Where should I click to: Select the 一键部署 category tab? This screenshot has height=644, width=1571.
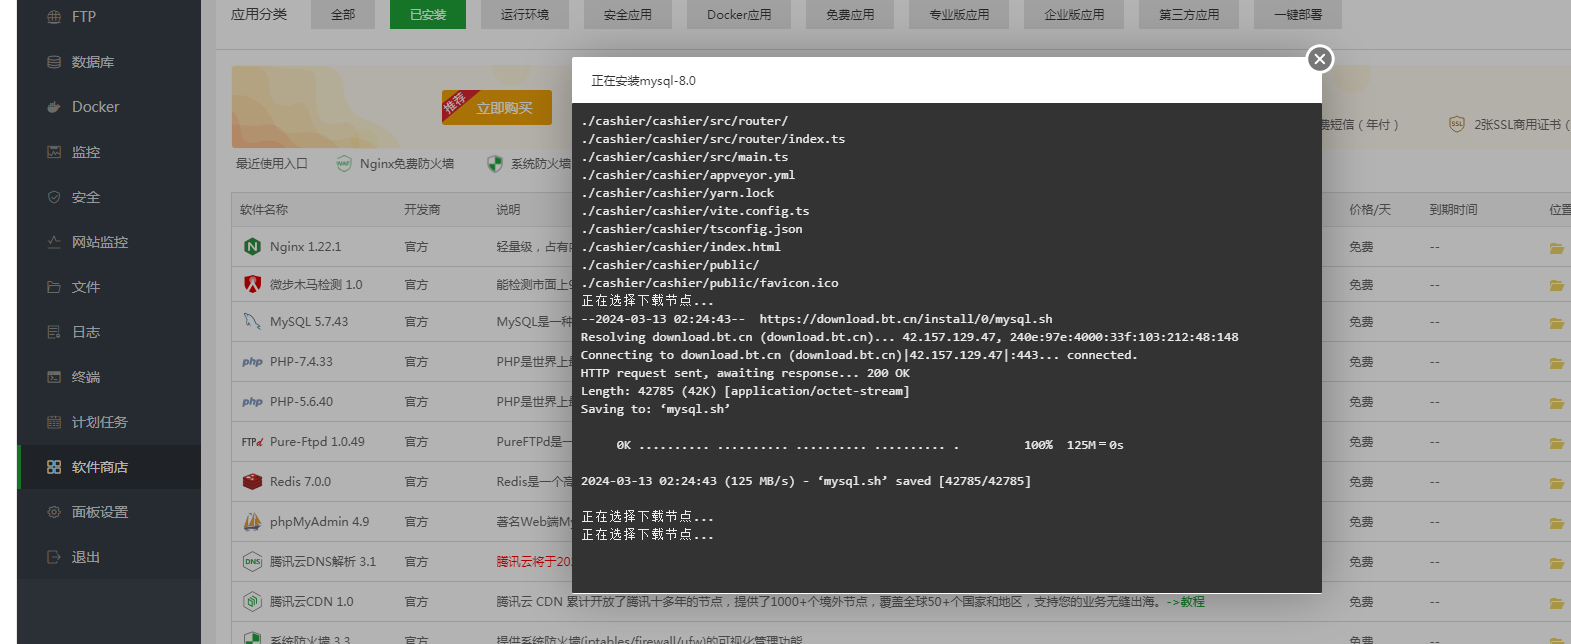coord(1298,15)
